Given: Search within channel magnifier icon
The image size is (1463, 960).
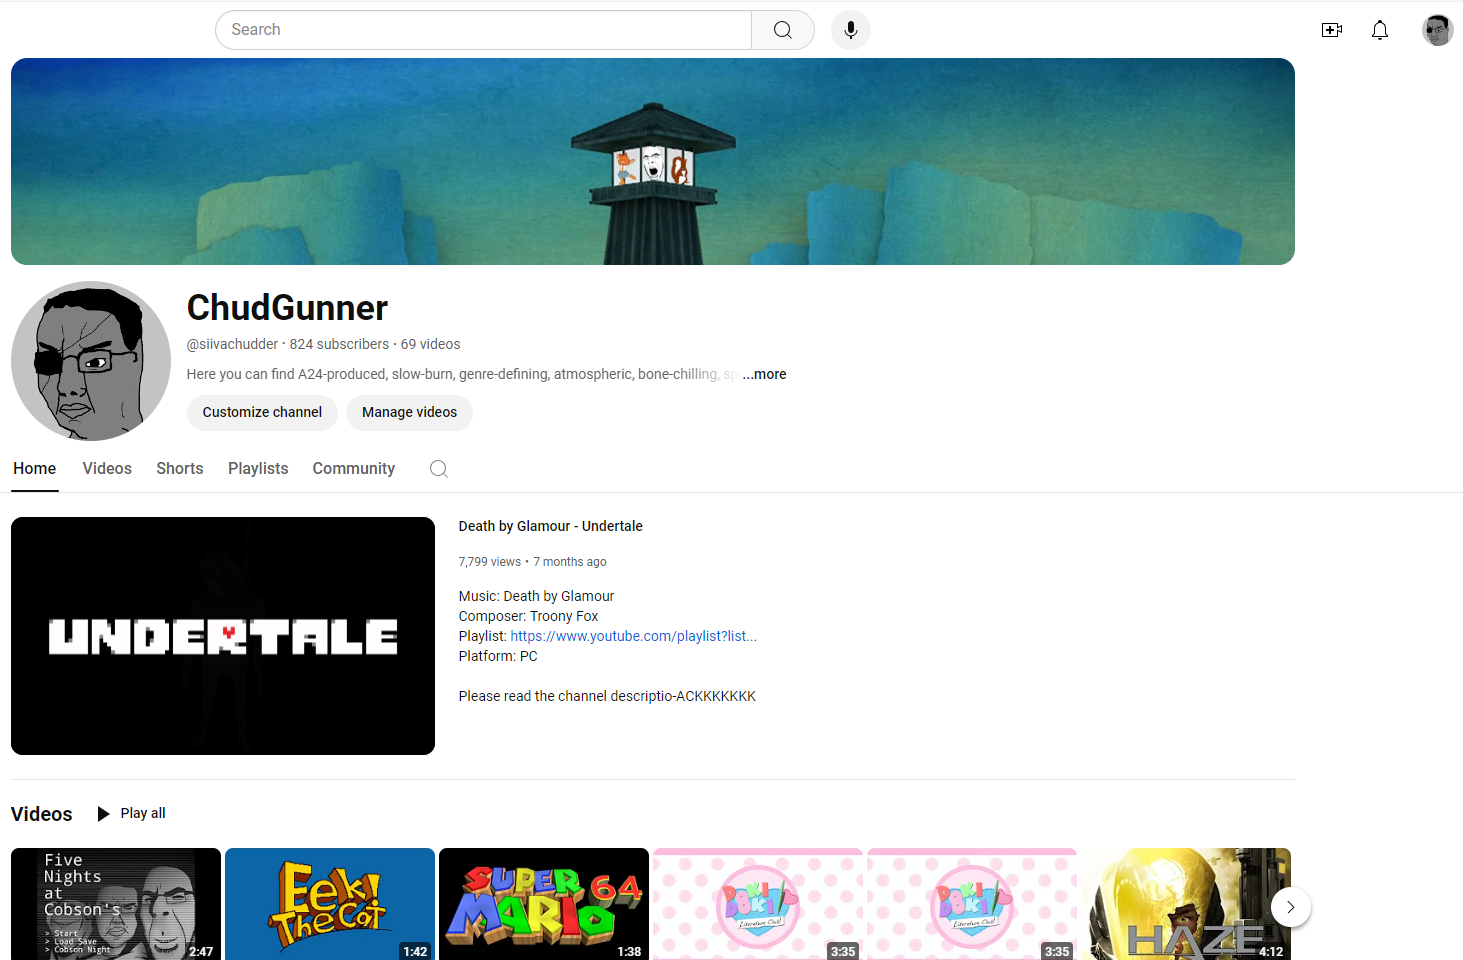Looking at the screenshot, I should point(438,469).
